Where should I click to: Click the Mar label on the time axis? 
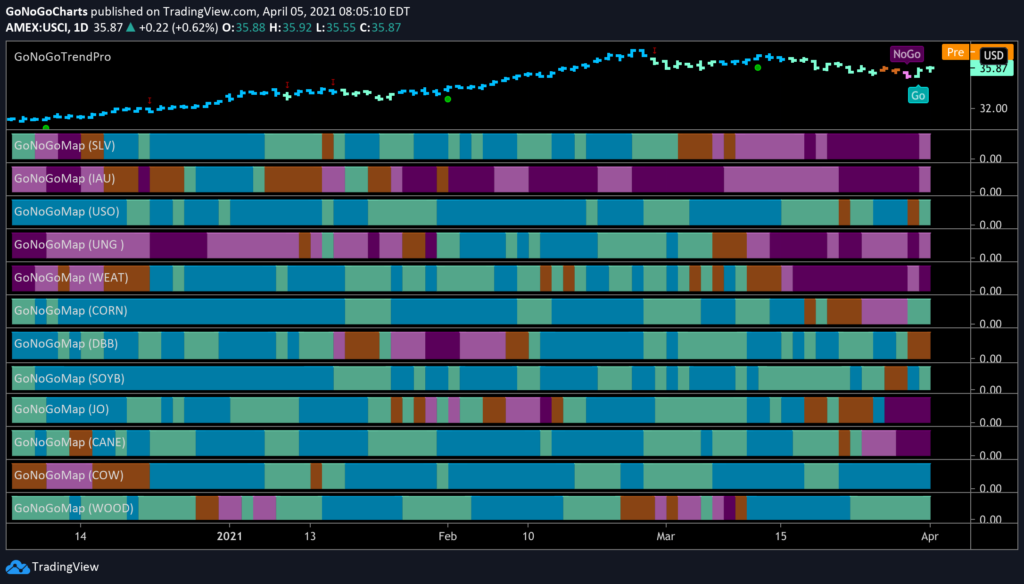tap(665, 536)
